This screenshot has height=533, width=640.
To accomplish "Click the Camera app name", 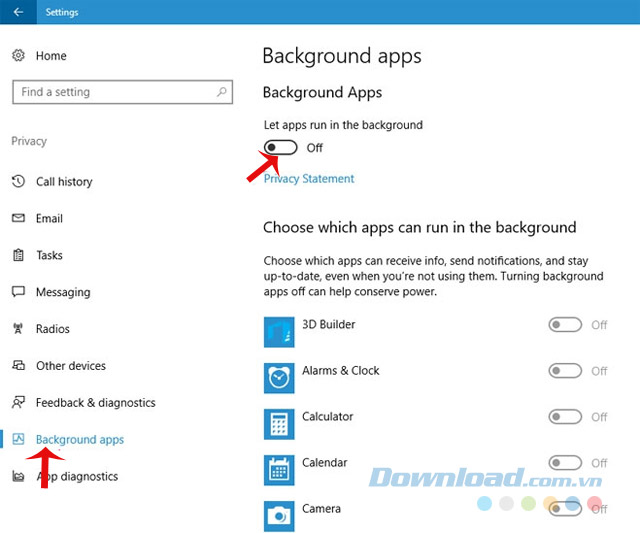I will (x=322, y=509).
